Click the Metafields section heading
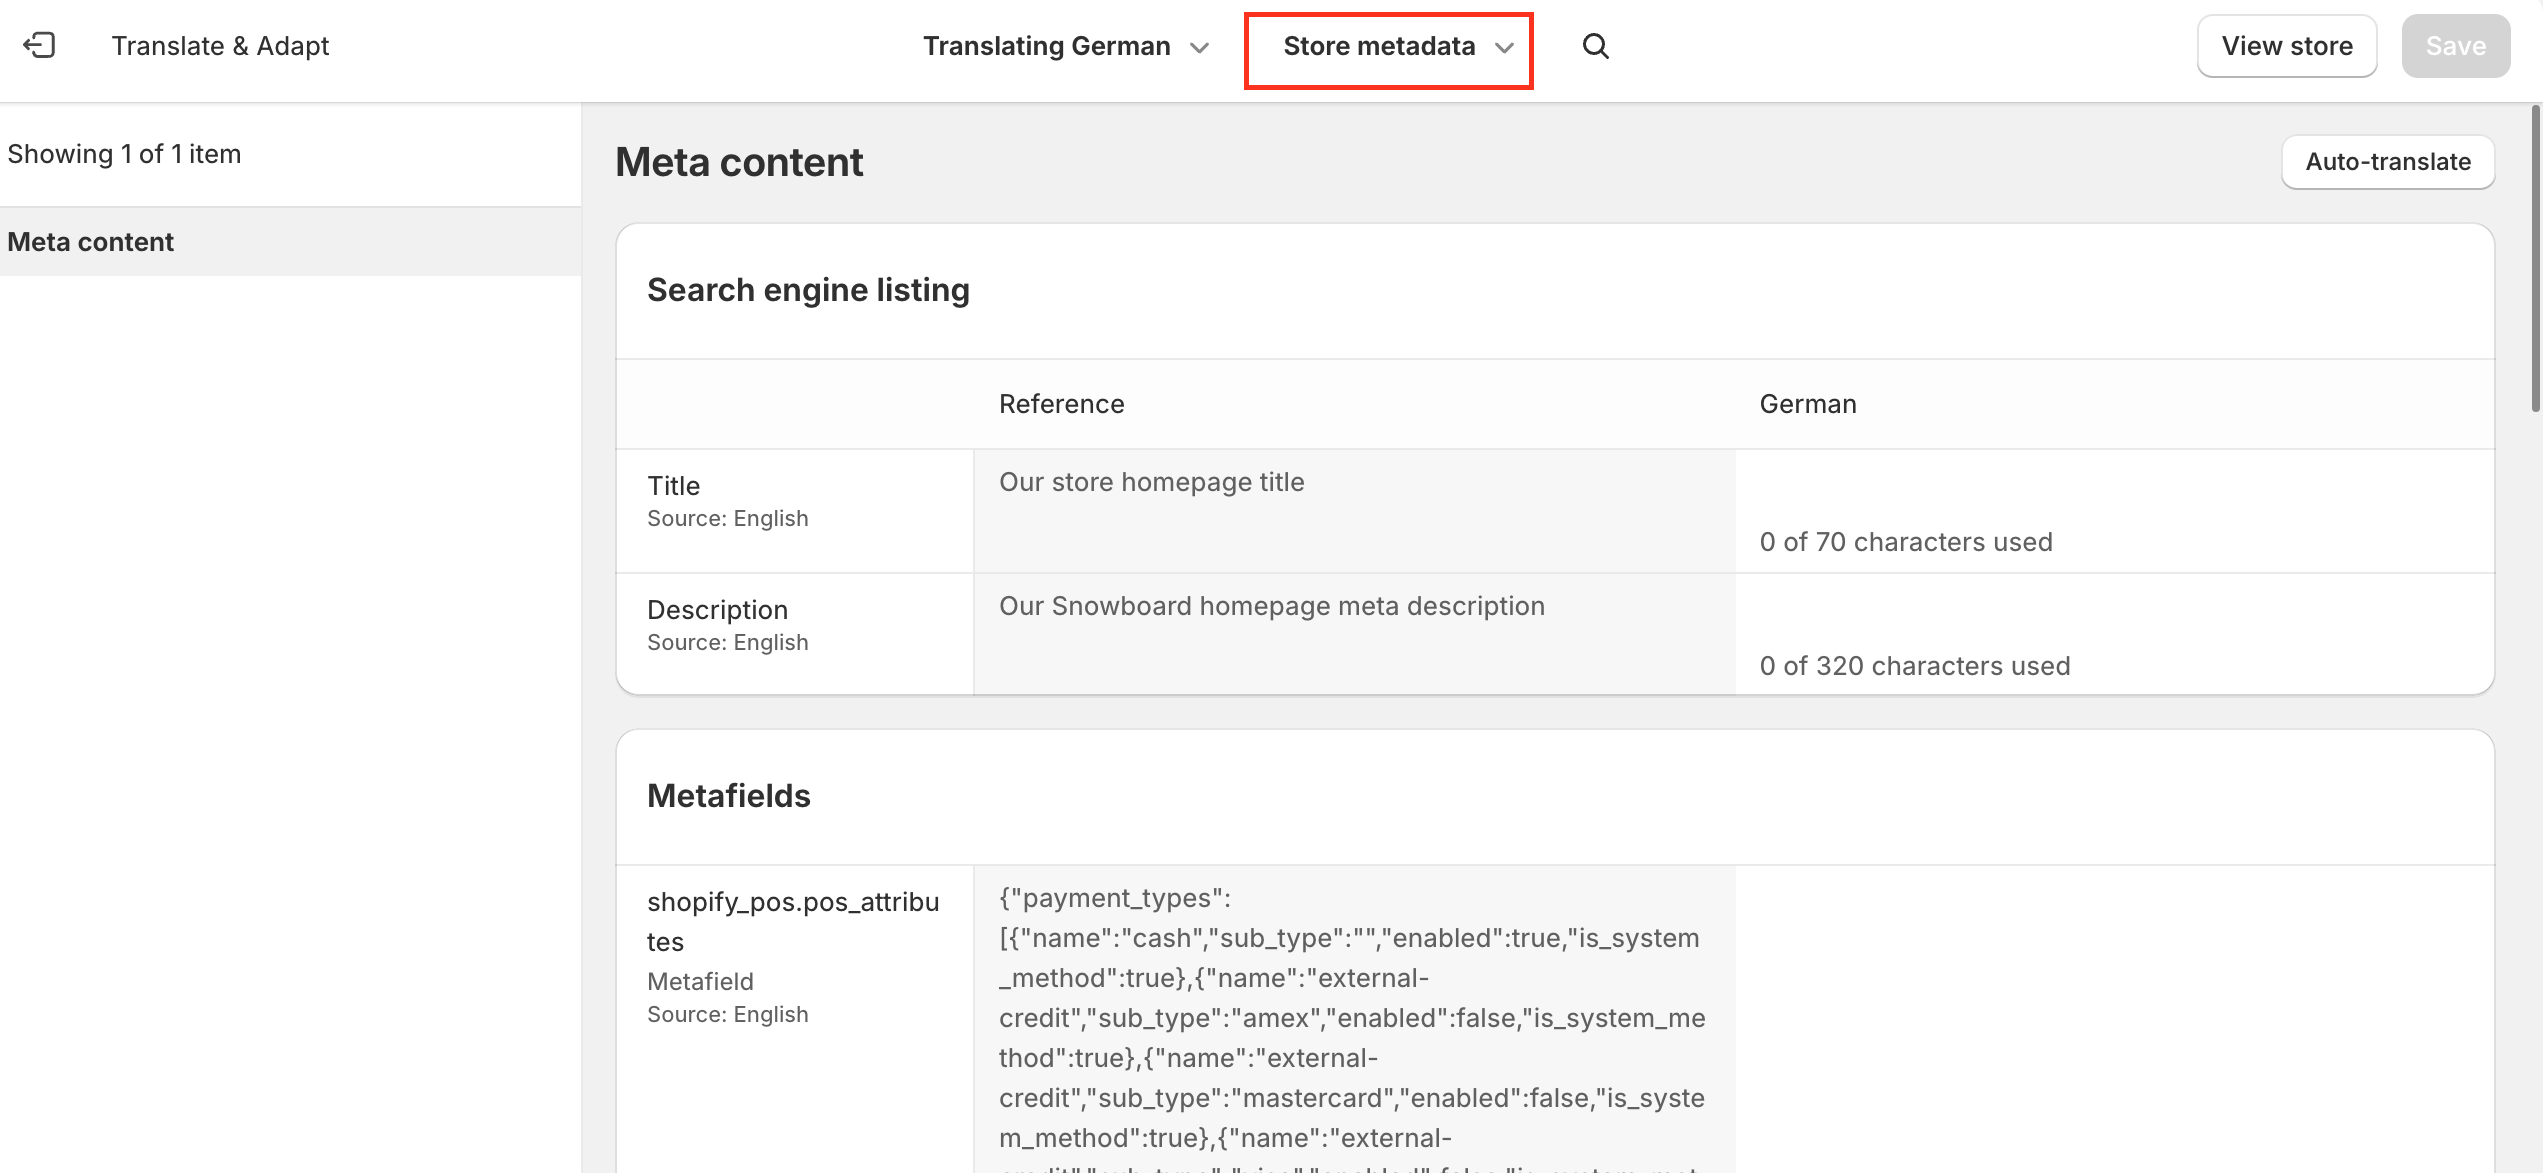The width and height of the screenshot is (2543, 1173). [728, 796]
